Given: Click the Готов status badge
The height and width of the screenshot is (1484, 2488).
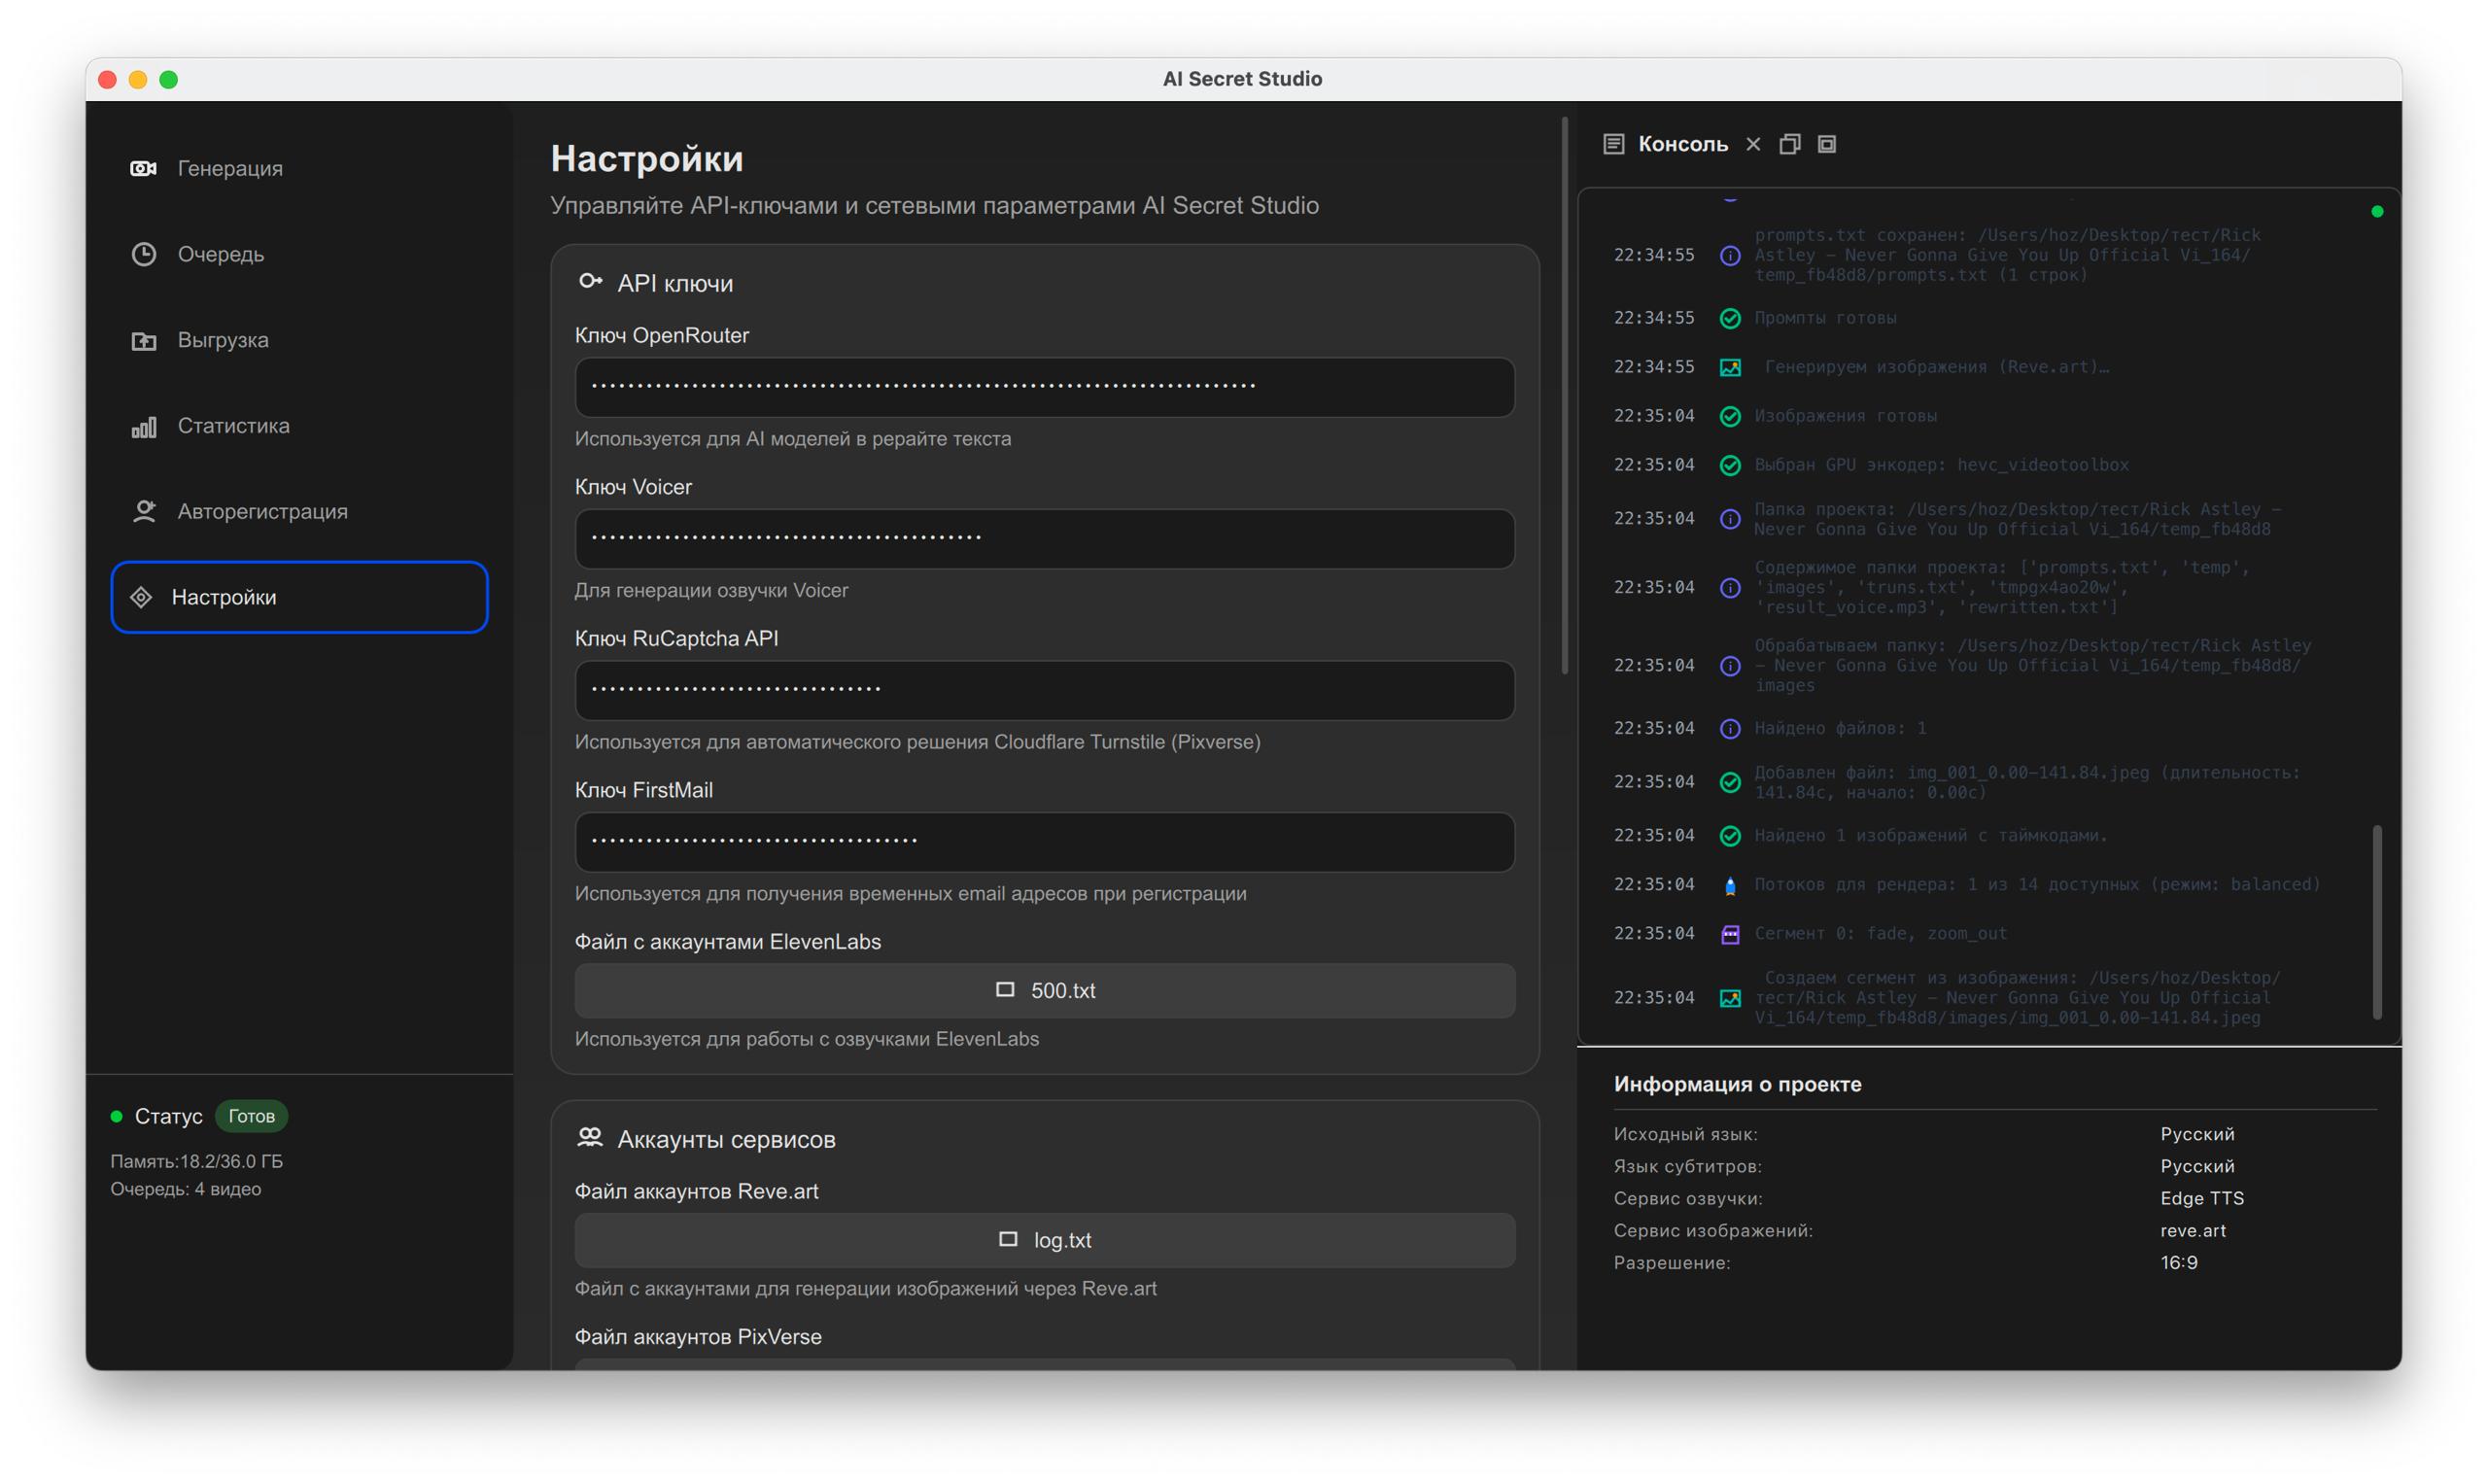Looking at the screenshot, I should 251,1116.
